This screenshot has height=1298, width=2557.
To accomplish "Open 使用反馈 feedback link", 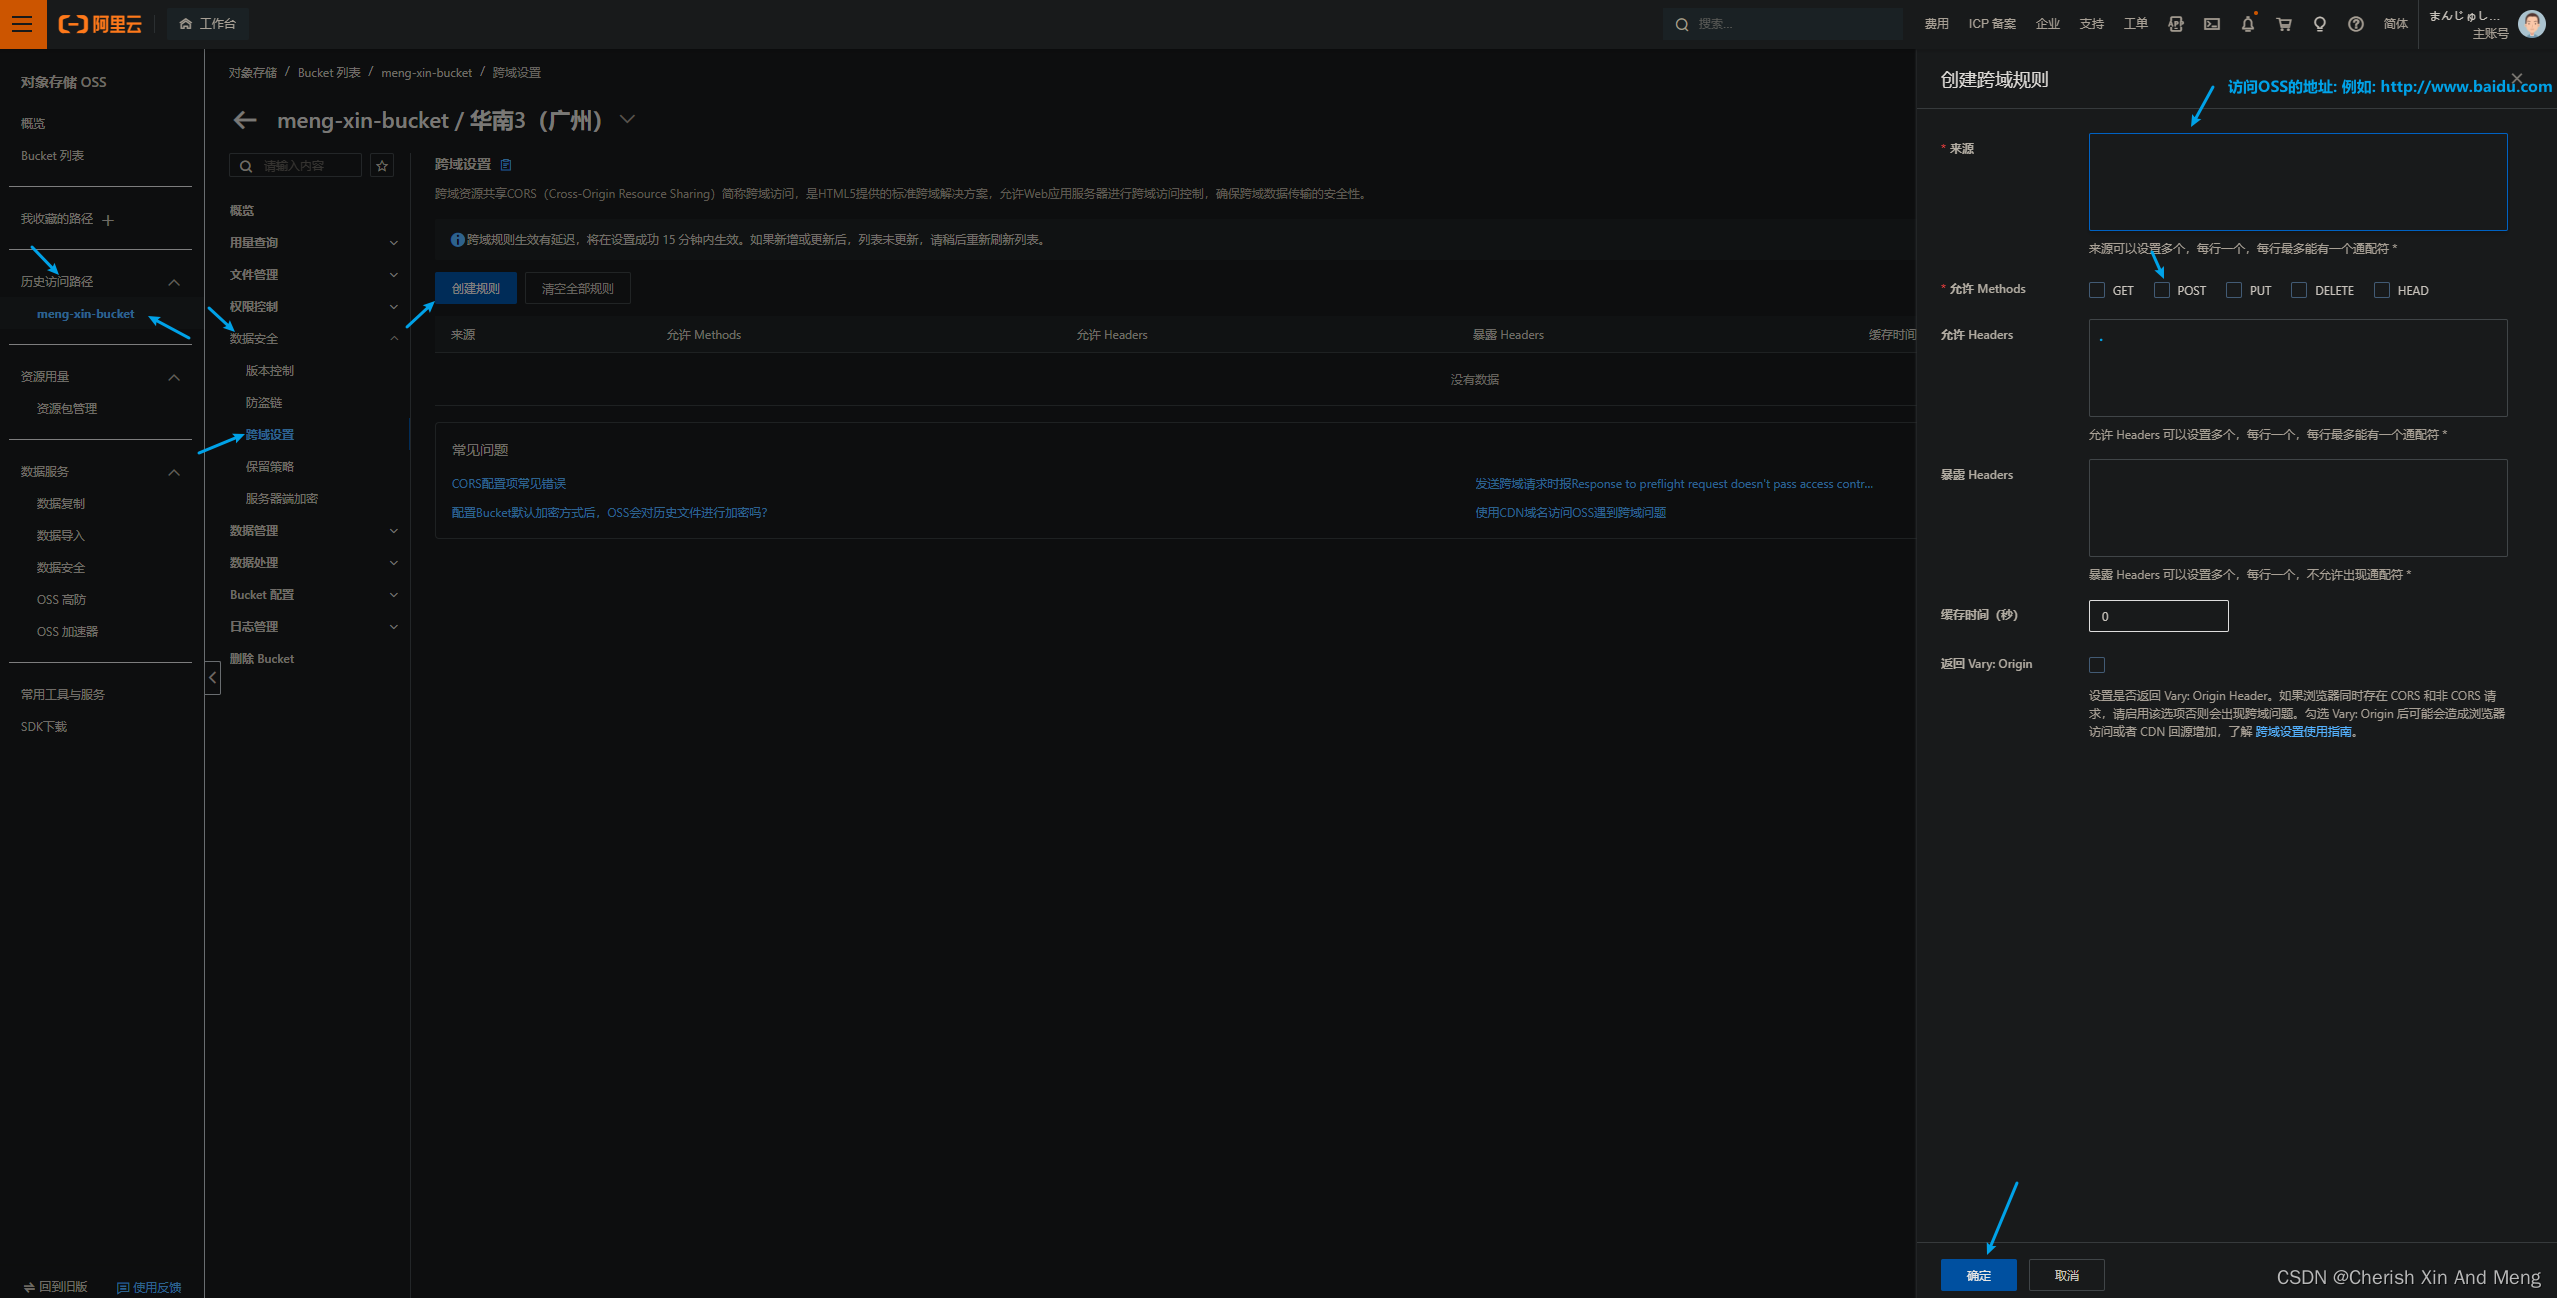I will [149, 1286].
